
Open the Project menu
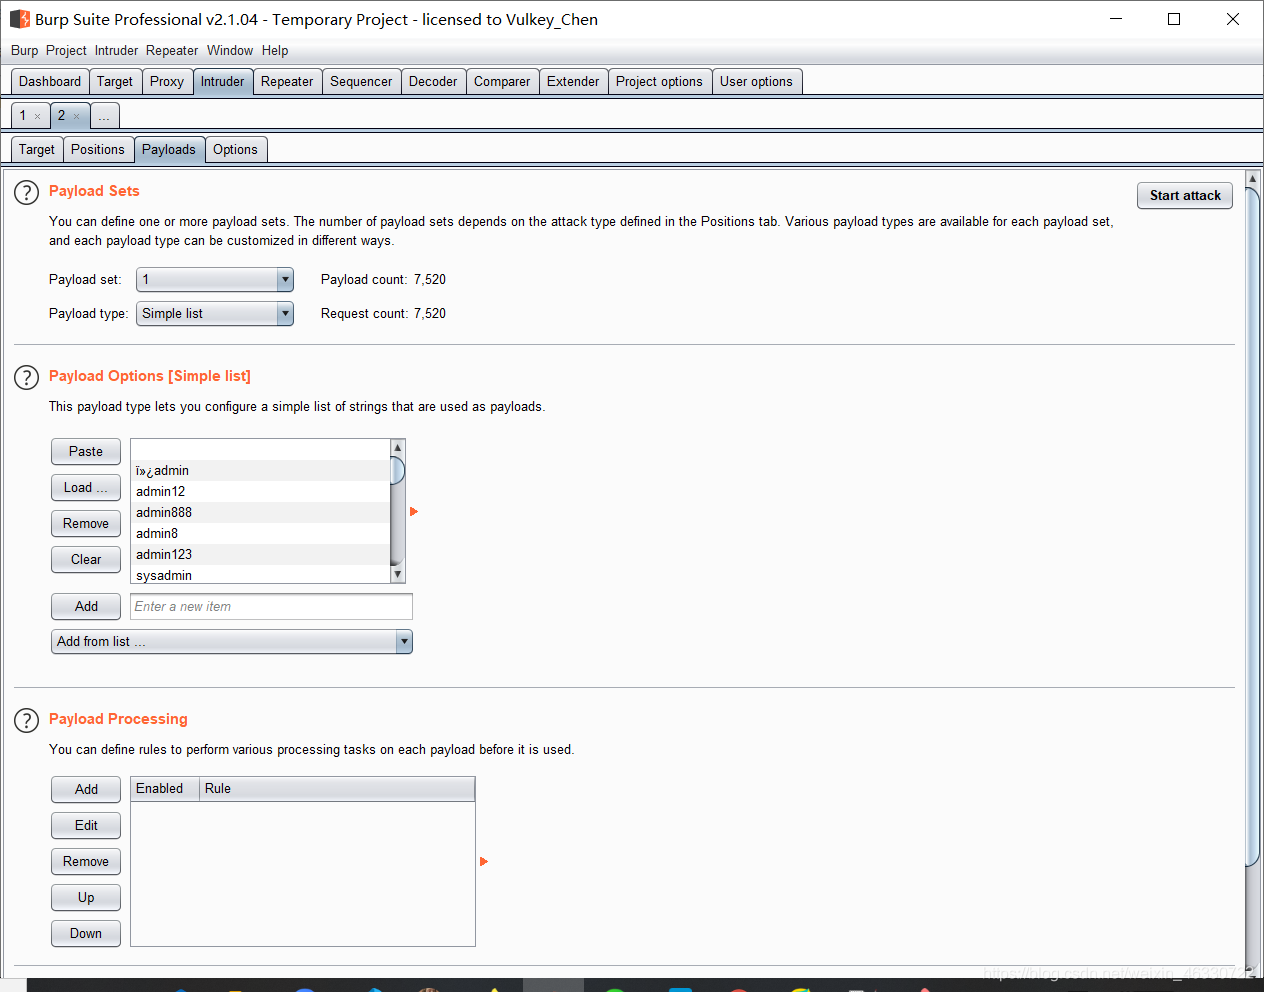pos(66,50)
